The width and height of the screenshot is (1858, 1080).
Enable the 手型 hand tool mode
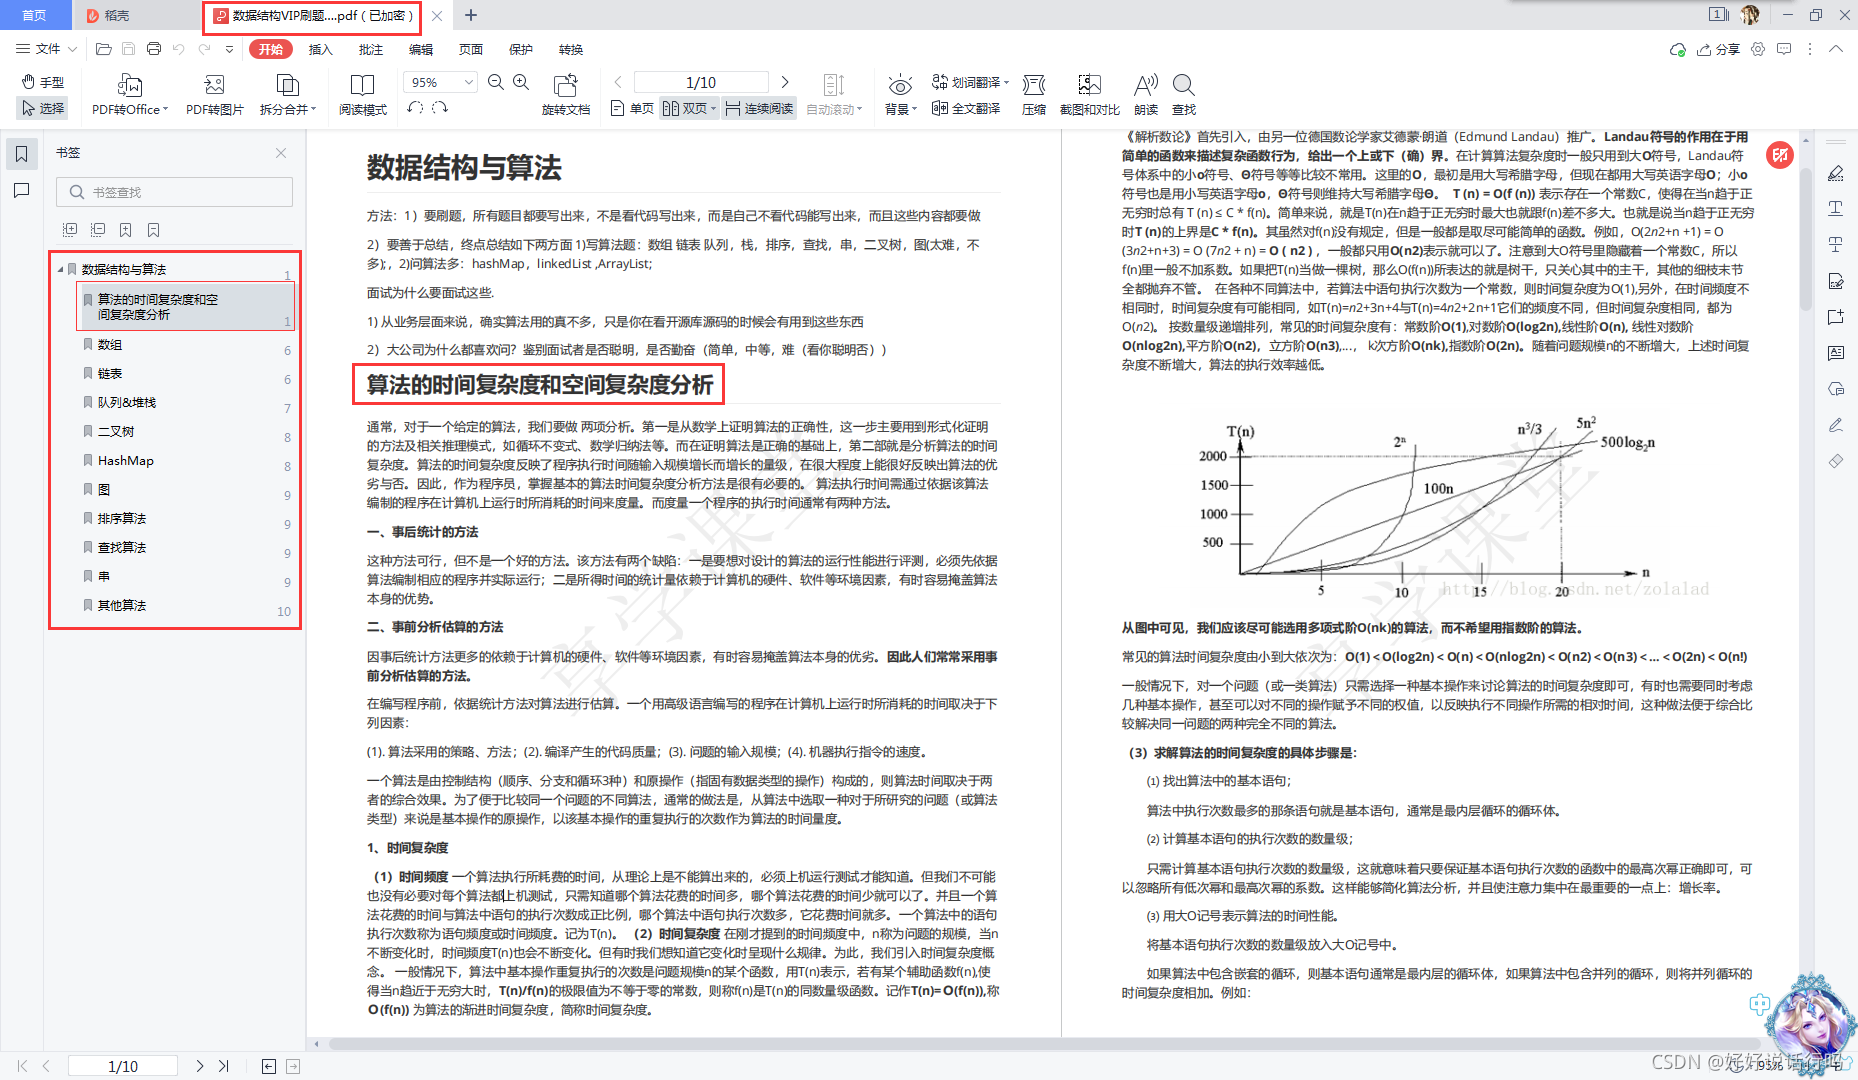[x=43, y=82]
